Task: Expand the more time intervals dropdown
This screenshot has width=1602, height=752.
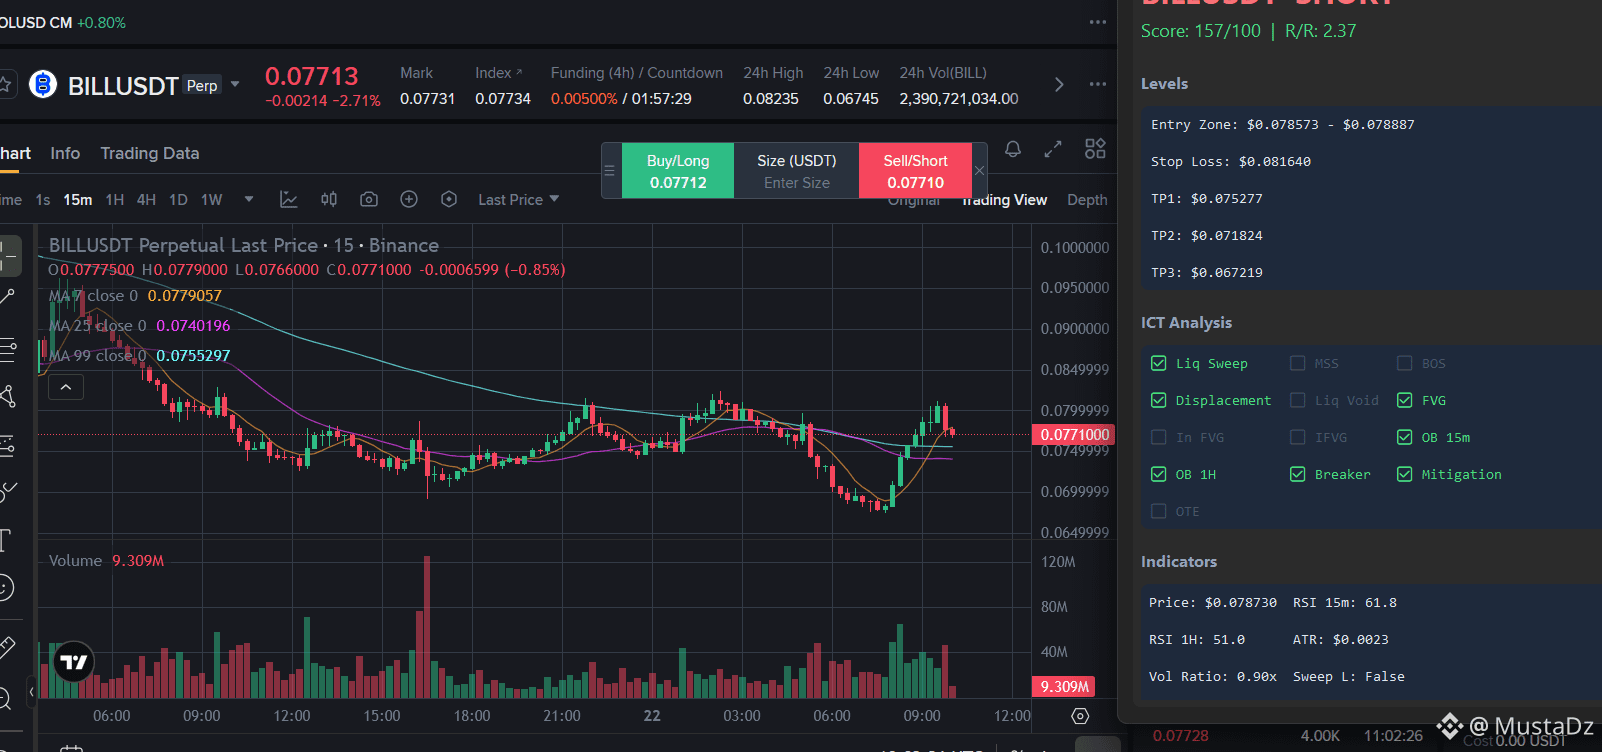Action: point(249,199)
